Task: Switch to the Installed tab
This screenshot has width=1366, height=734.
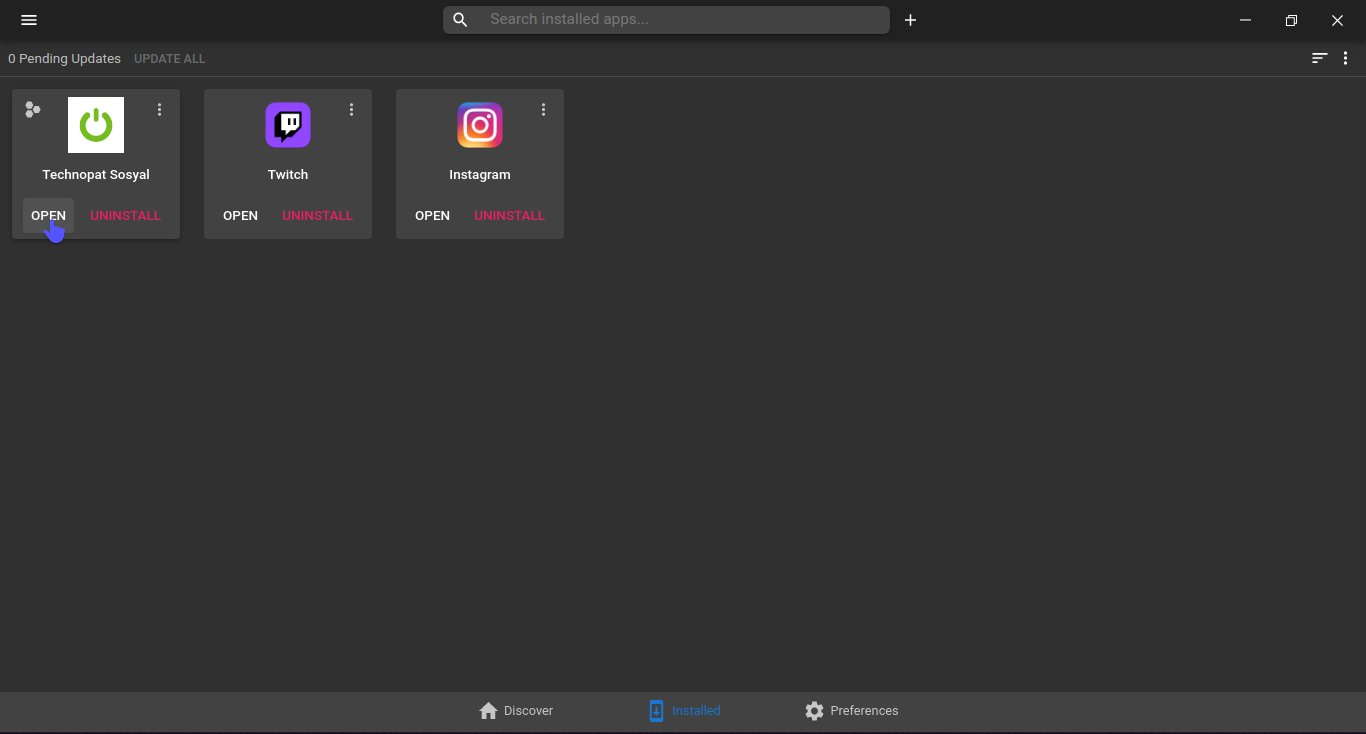Action: pos(684,711)
